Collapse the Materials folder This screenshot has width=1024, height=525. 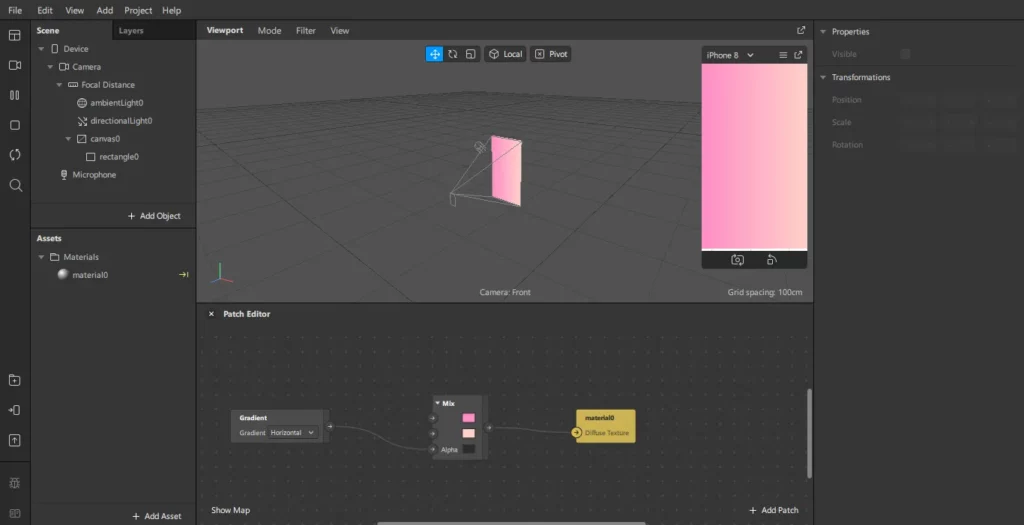[x=41, y=257]
